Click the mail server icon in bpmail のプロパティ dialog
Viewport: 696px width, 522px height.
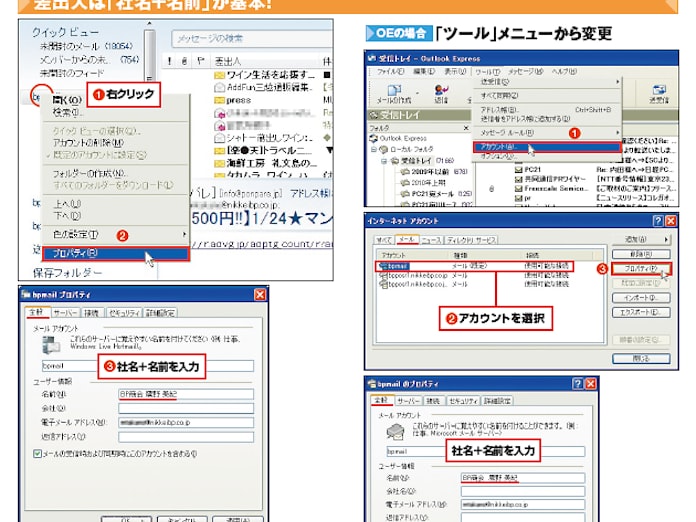point(395,431)
